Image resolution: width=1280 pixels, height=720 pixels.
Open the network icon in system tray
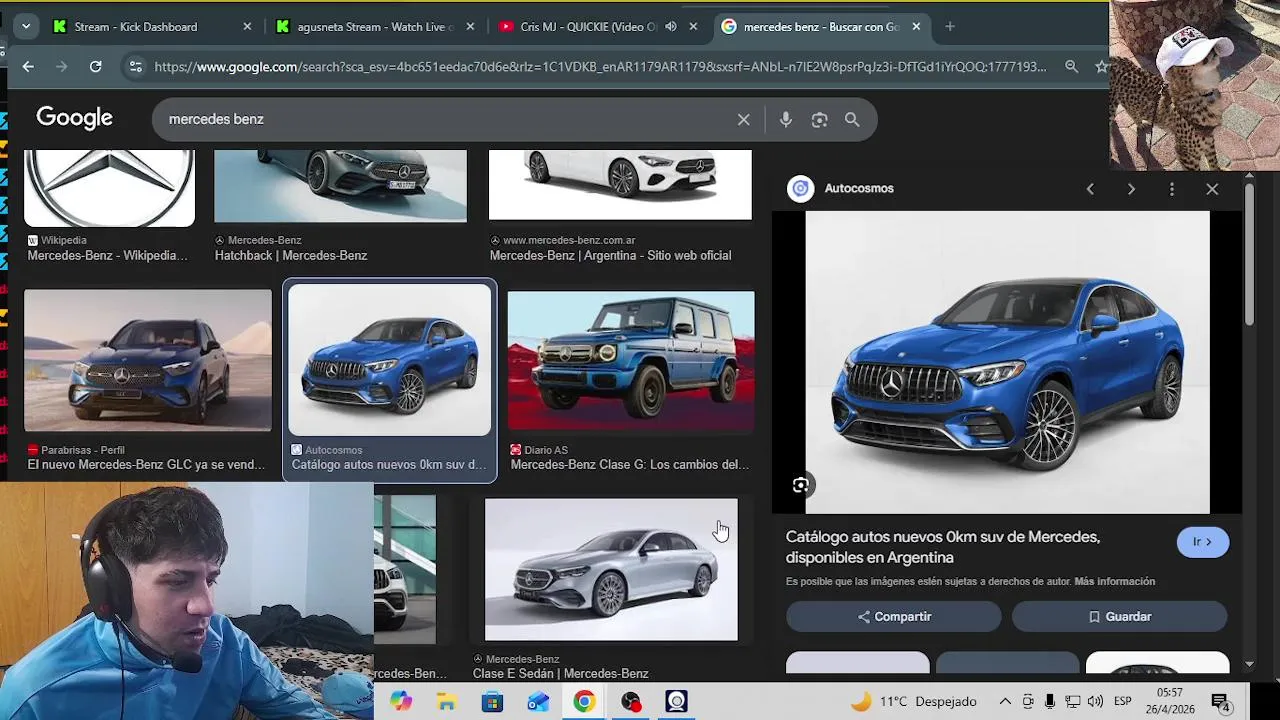pos(1072,702)
